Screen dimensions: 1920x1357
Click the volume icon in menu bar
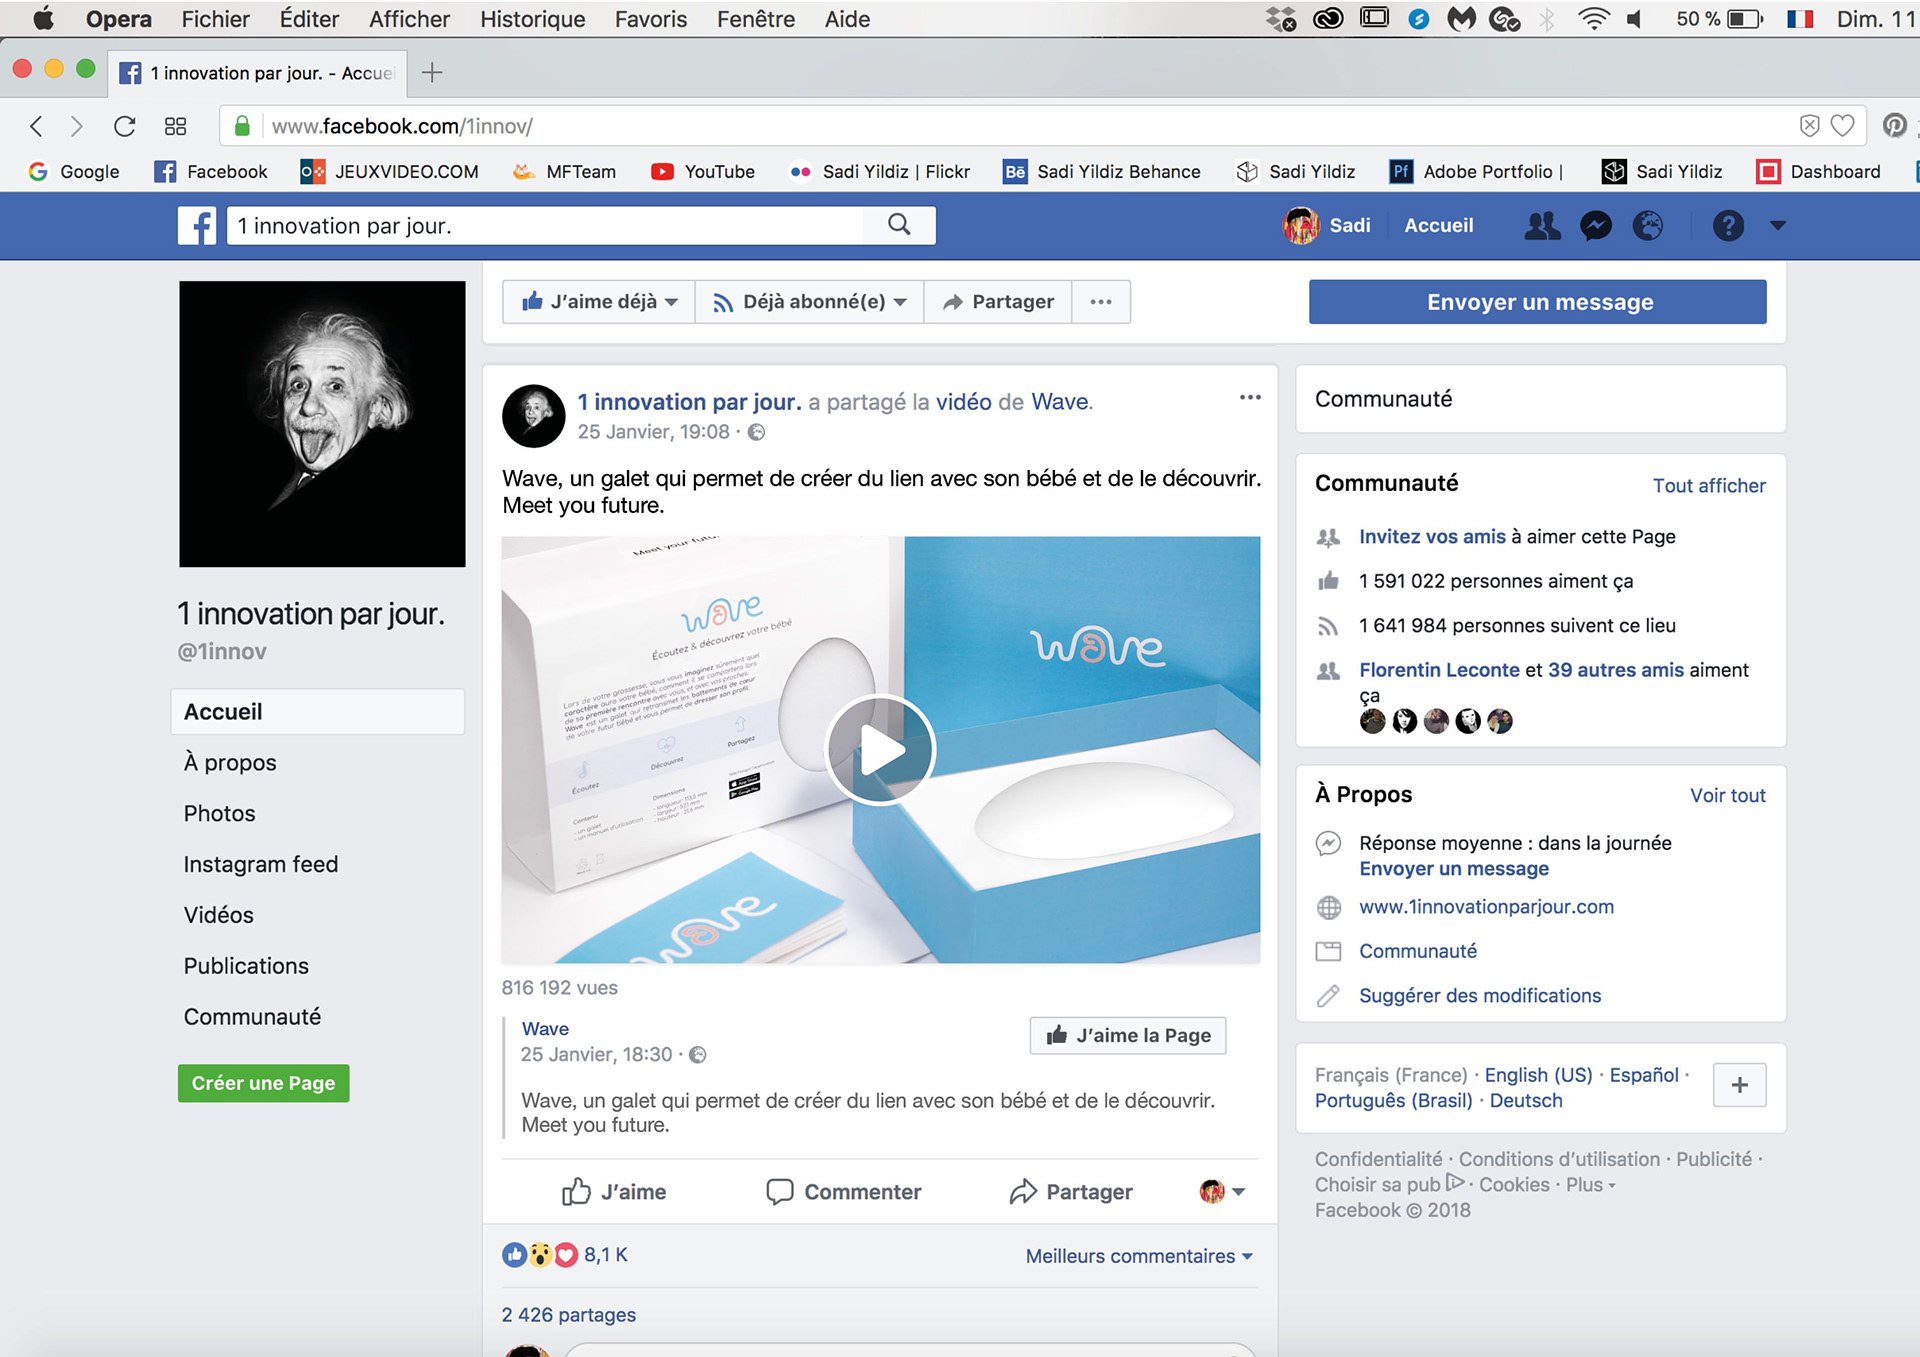coord(1636,19)
